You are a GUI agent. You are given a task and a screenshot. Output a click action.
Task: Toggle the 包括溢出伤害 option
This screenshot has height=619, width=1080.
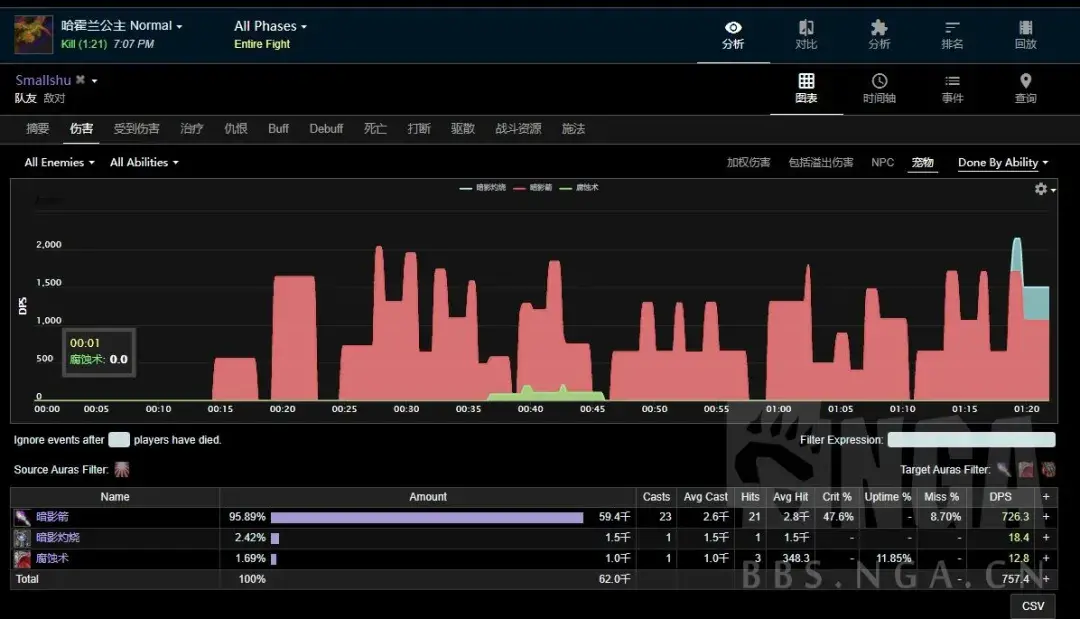point(820,163)
